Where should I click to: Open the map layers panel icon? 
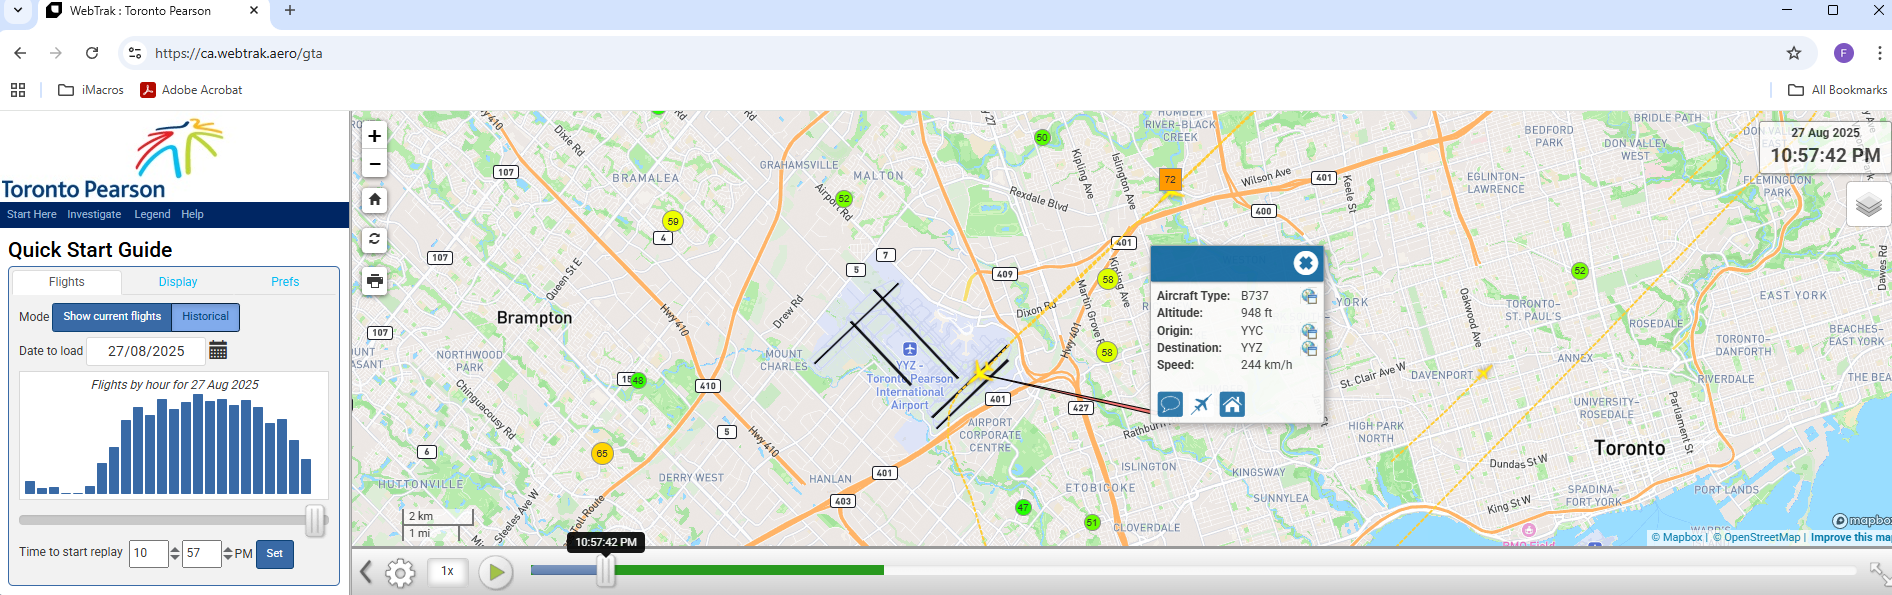tap(1867, 205)
